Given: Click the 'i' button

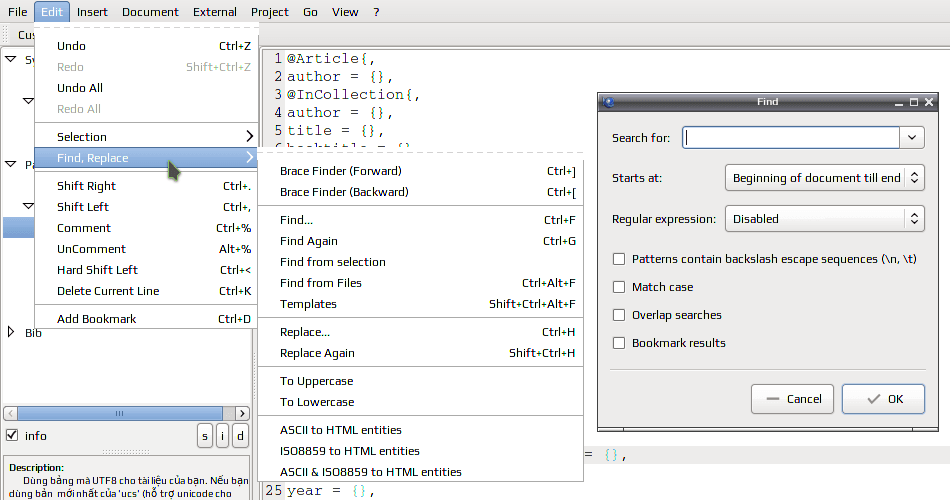Looking at the screenshot, I should click(222, 436).
